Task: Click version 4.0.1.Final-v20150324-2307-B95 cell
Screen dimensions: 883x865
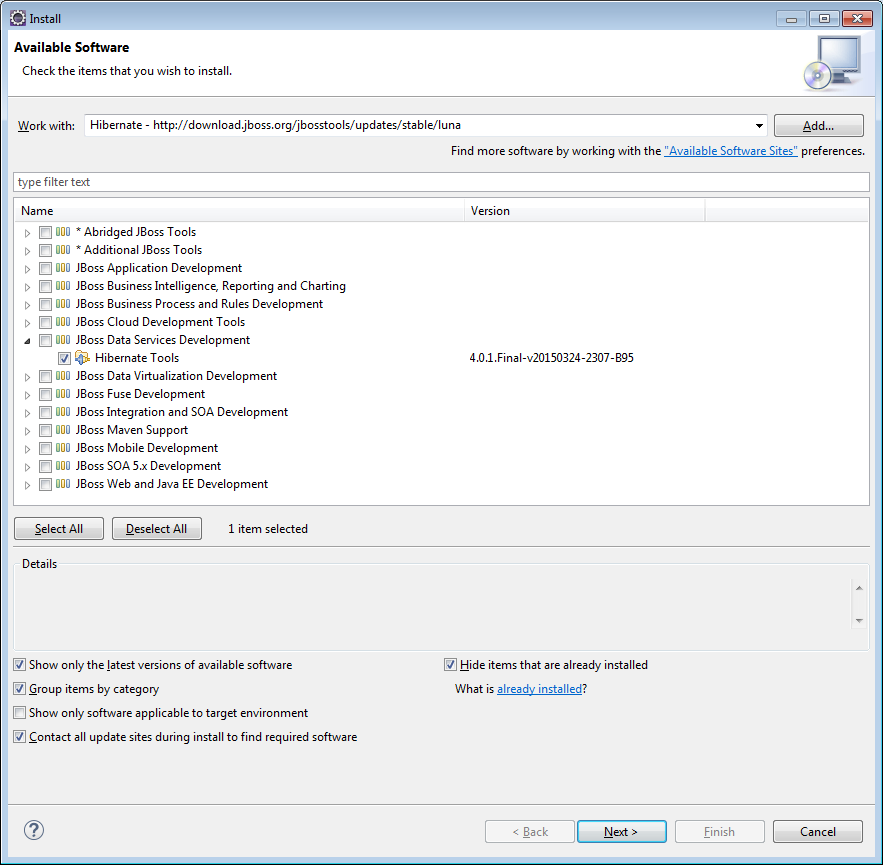Action: 551,358
